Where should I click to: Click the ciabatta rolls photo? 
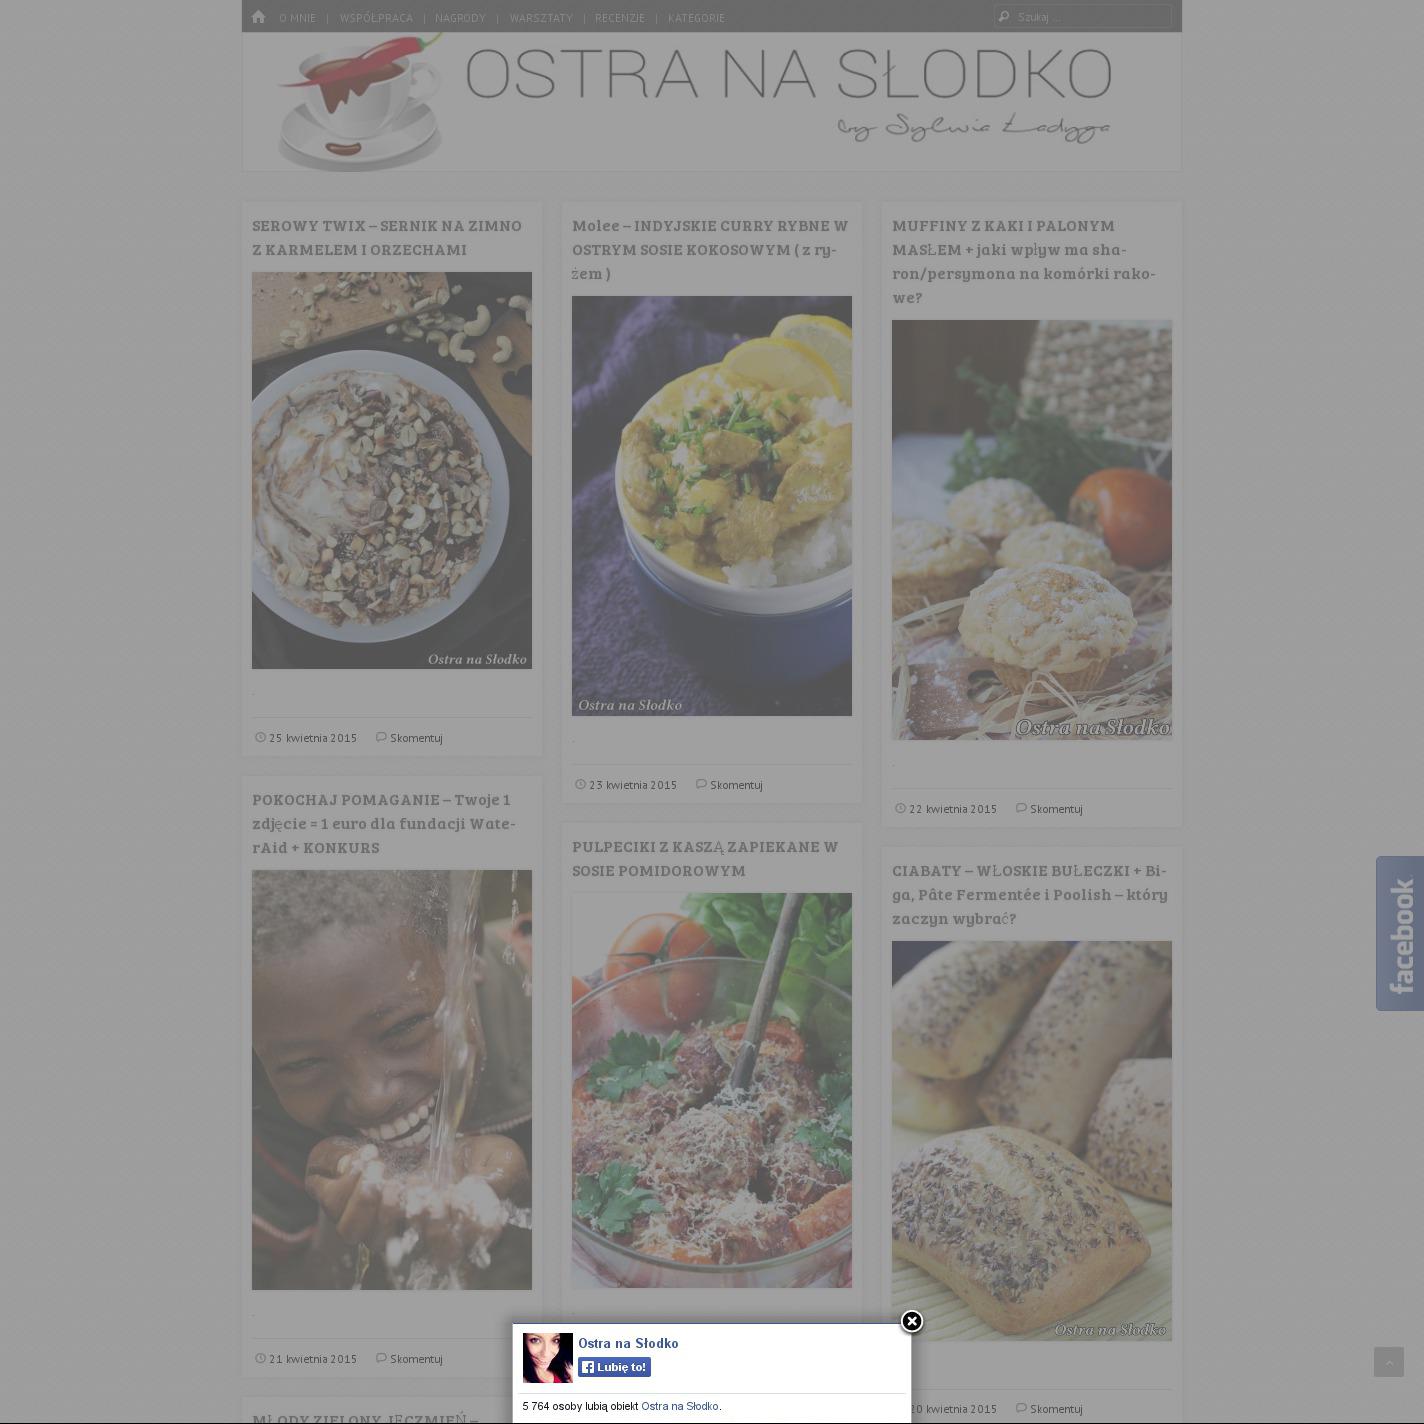coord(1032,1141)
